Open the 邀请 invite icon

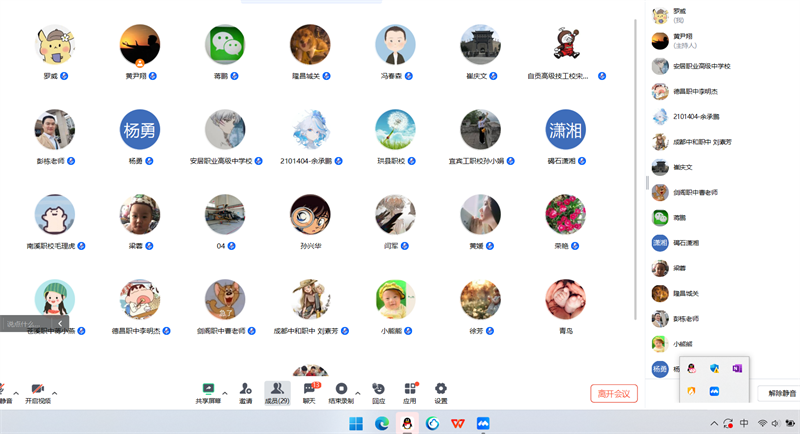point(245,389)
